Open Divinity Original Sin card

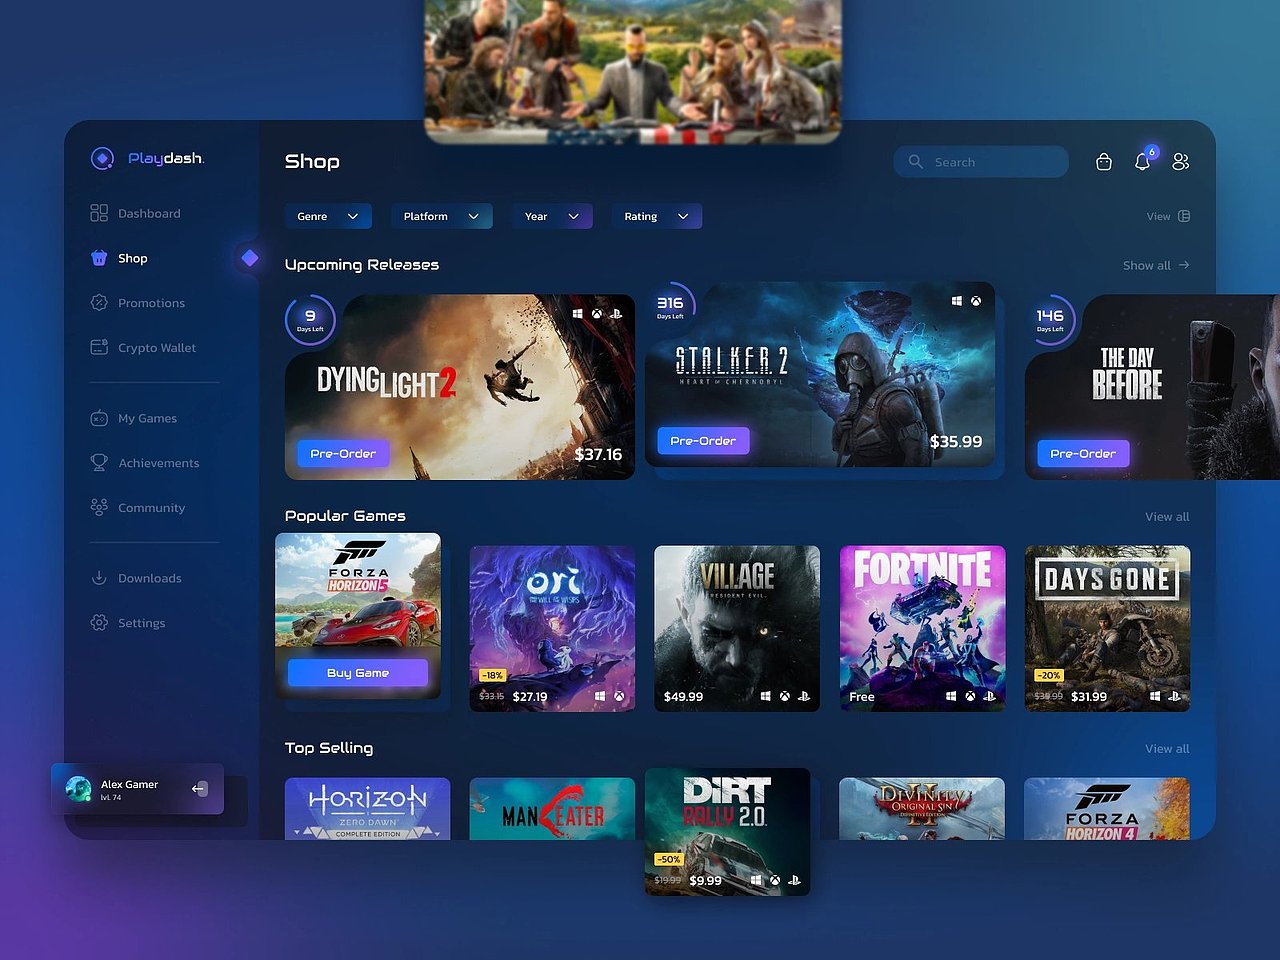(922, 809)
